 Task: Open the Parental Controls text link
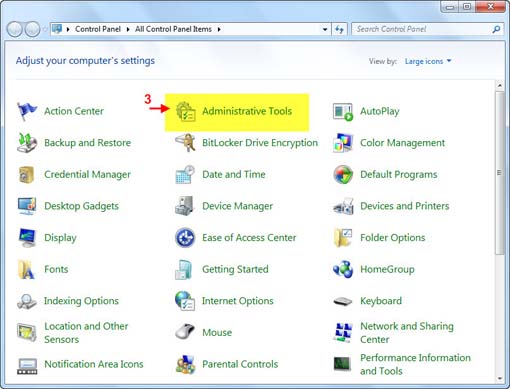tap(240, 364)
